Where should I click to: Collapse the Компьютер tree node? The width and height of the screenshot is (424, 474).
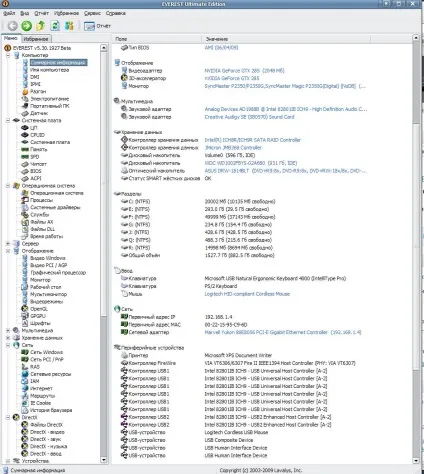click(8, 55)
